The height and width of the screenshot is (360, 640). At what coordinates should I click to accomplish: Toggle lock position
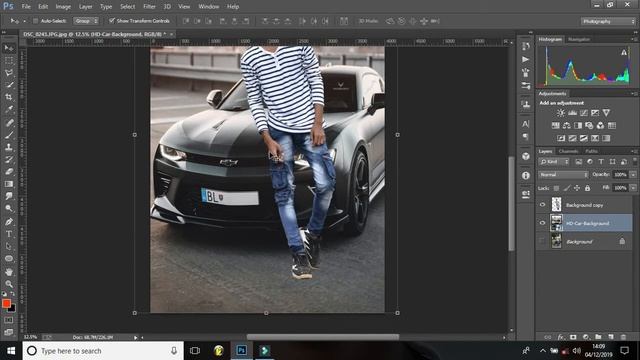(577, 188)
